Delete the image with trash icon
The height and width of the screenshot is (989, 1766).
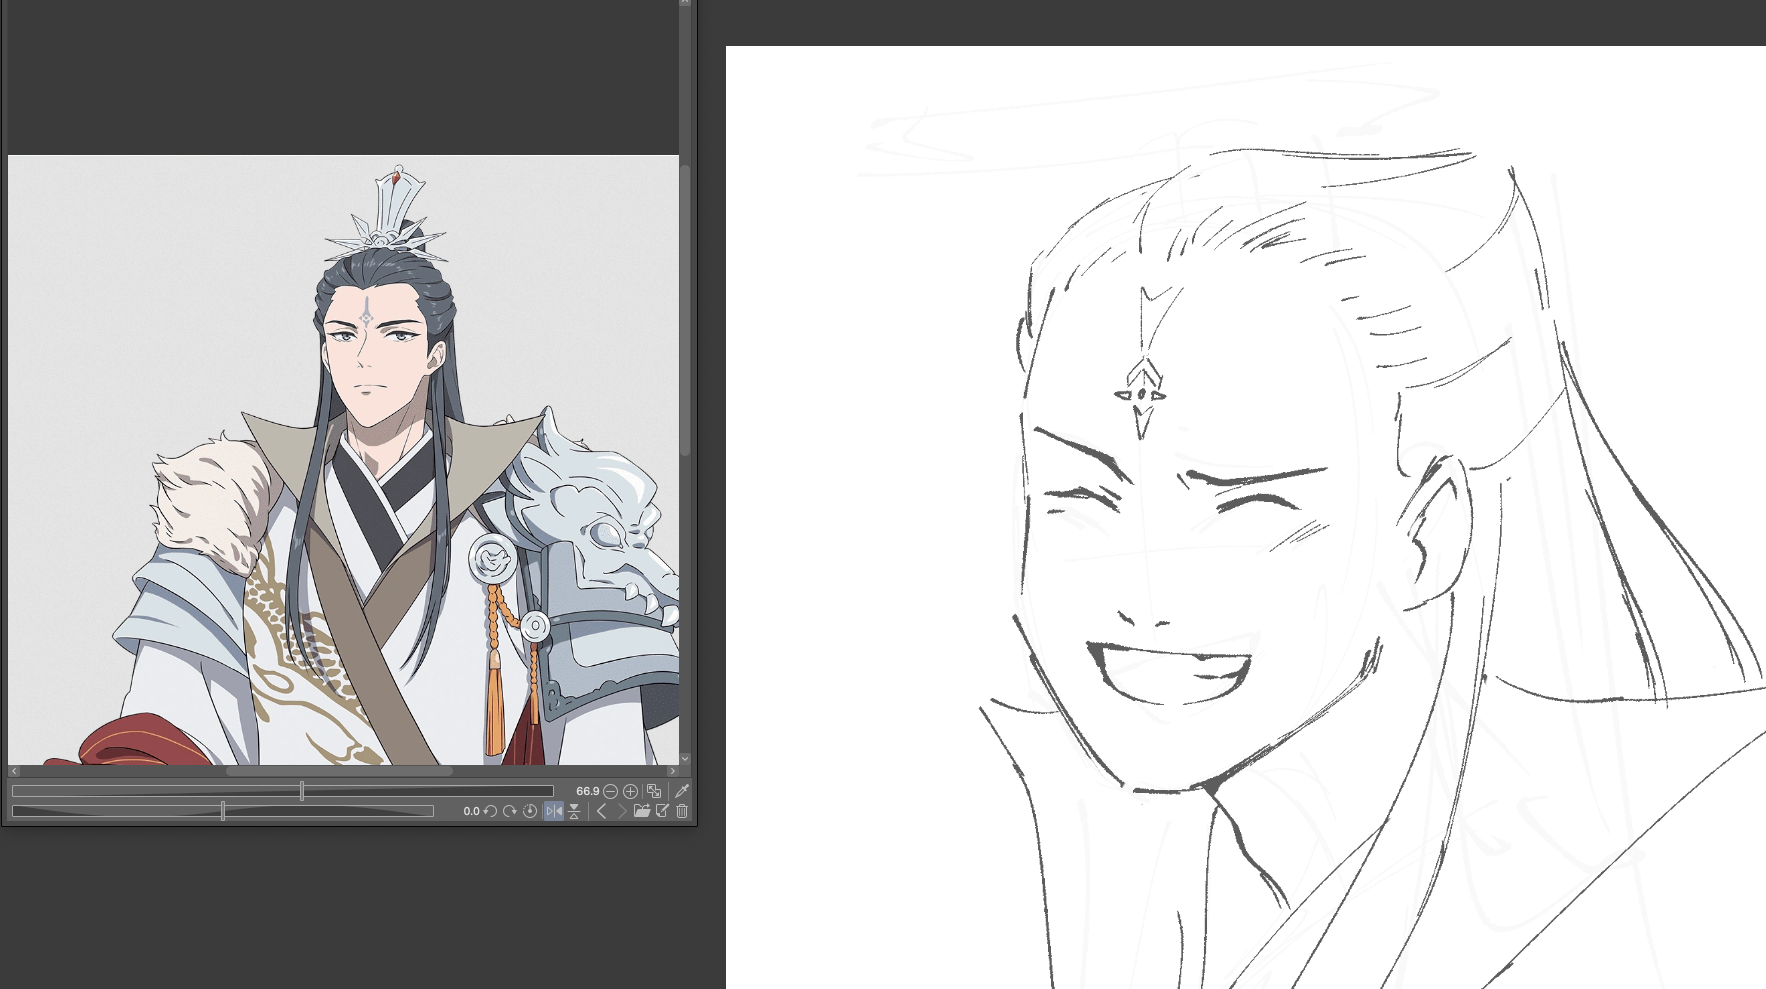(682, 811)
